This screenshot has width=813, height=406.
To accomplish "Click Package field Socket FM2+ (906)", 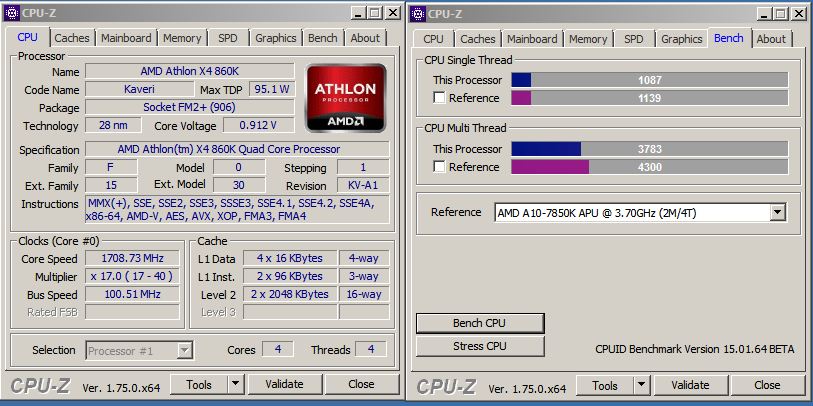I will (190, 107).
